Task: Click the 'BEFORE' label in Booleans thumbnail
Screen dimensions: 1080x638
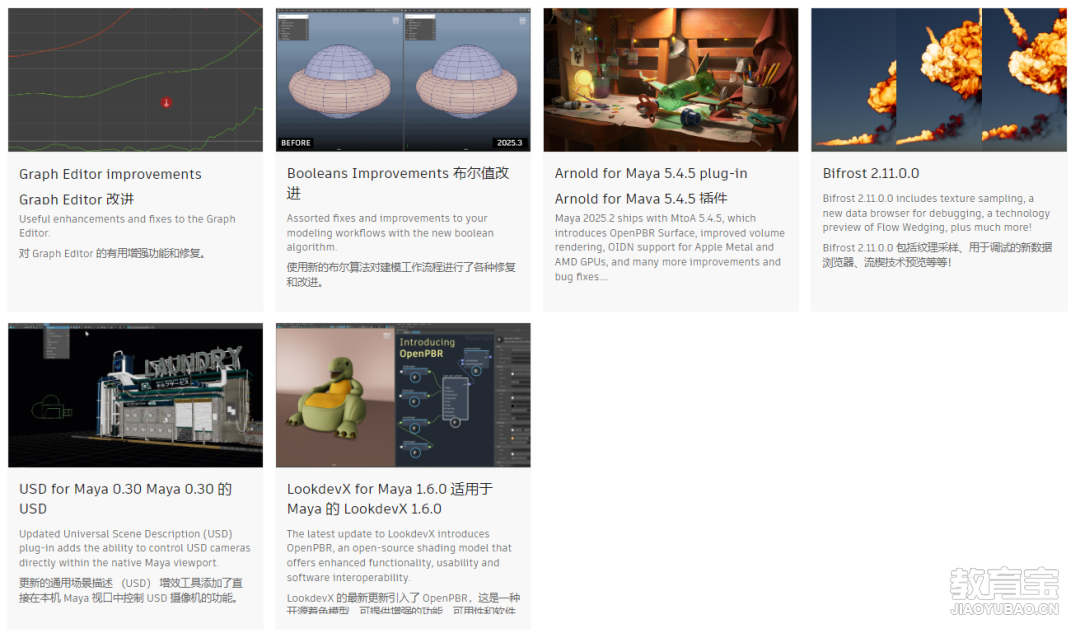Action: [295, 143]
